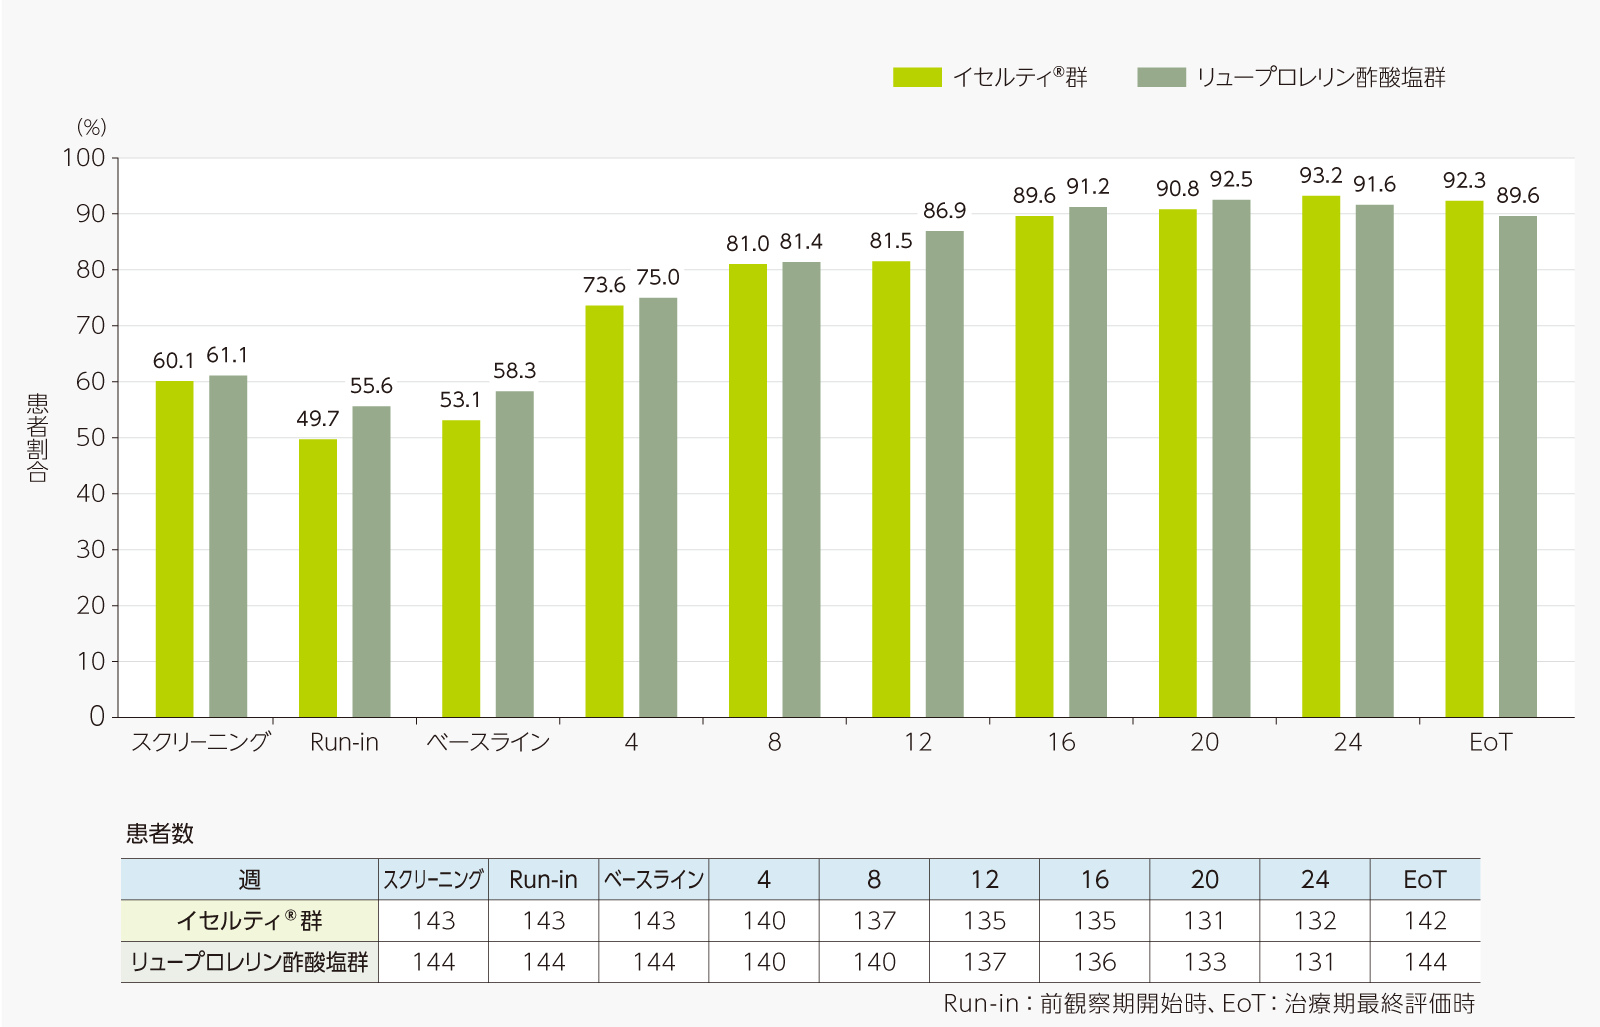Click the green イセルティ群 legend swatch

point(916,77)
